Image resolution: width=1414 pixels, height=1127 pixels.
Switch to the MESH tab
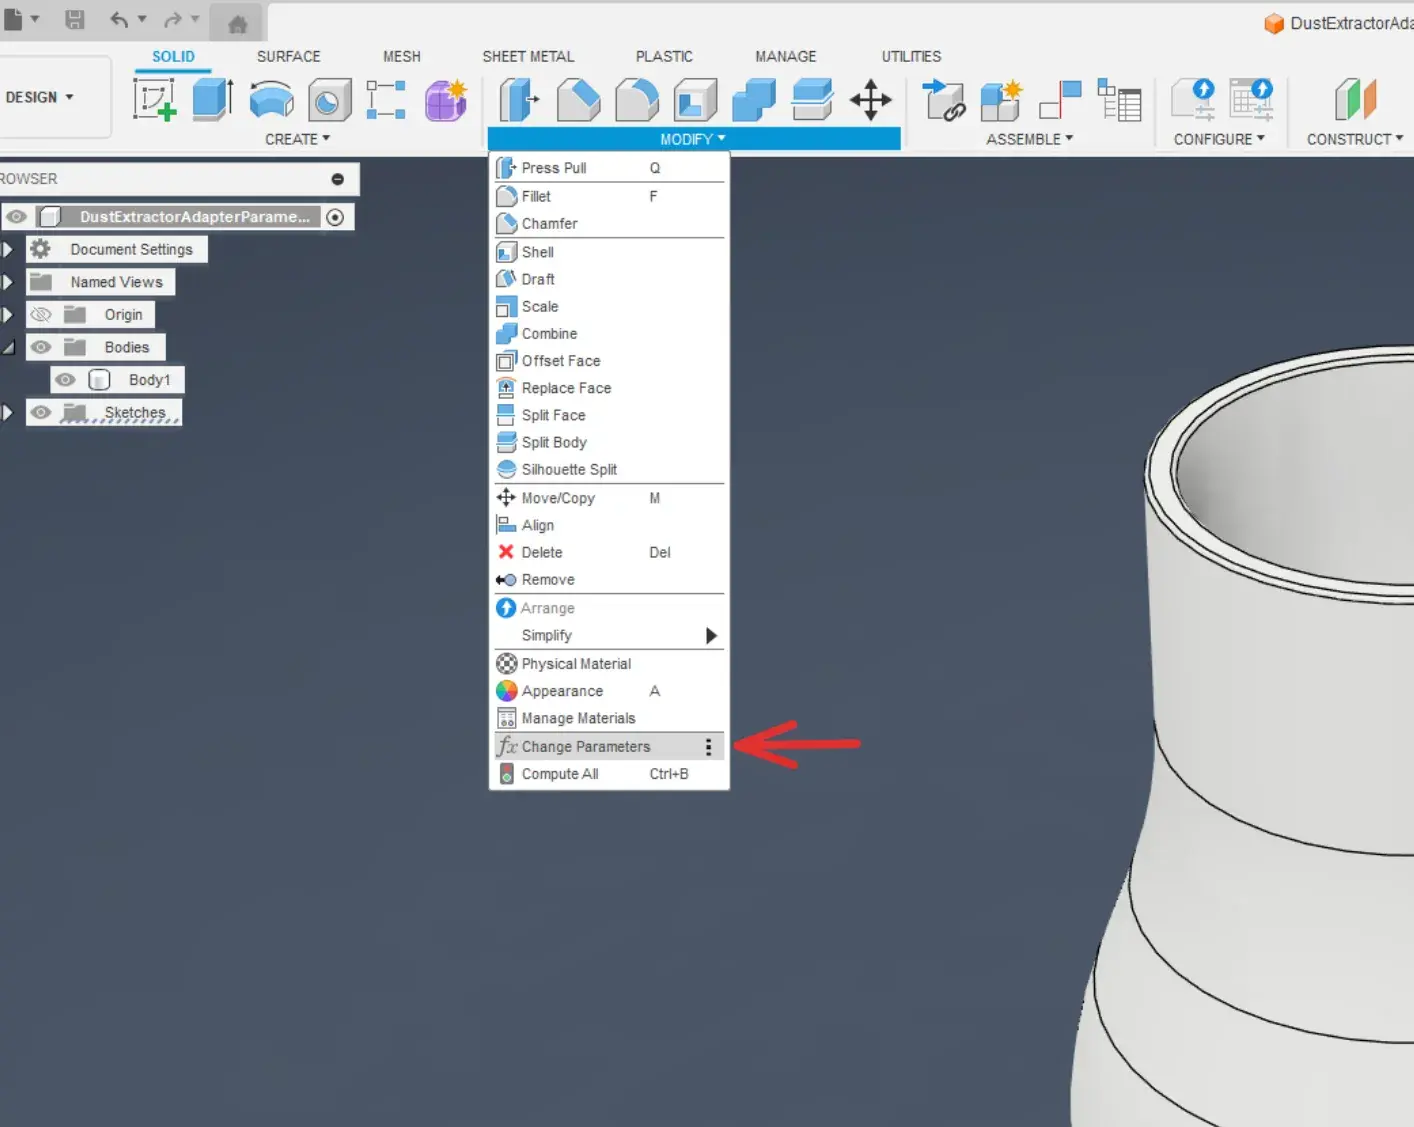401,56
